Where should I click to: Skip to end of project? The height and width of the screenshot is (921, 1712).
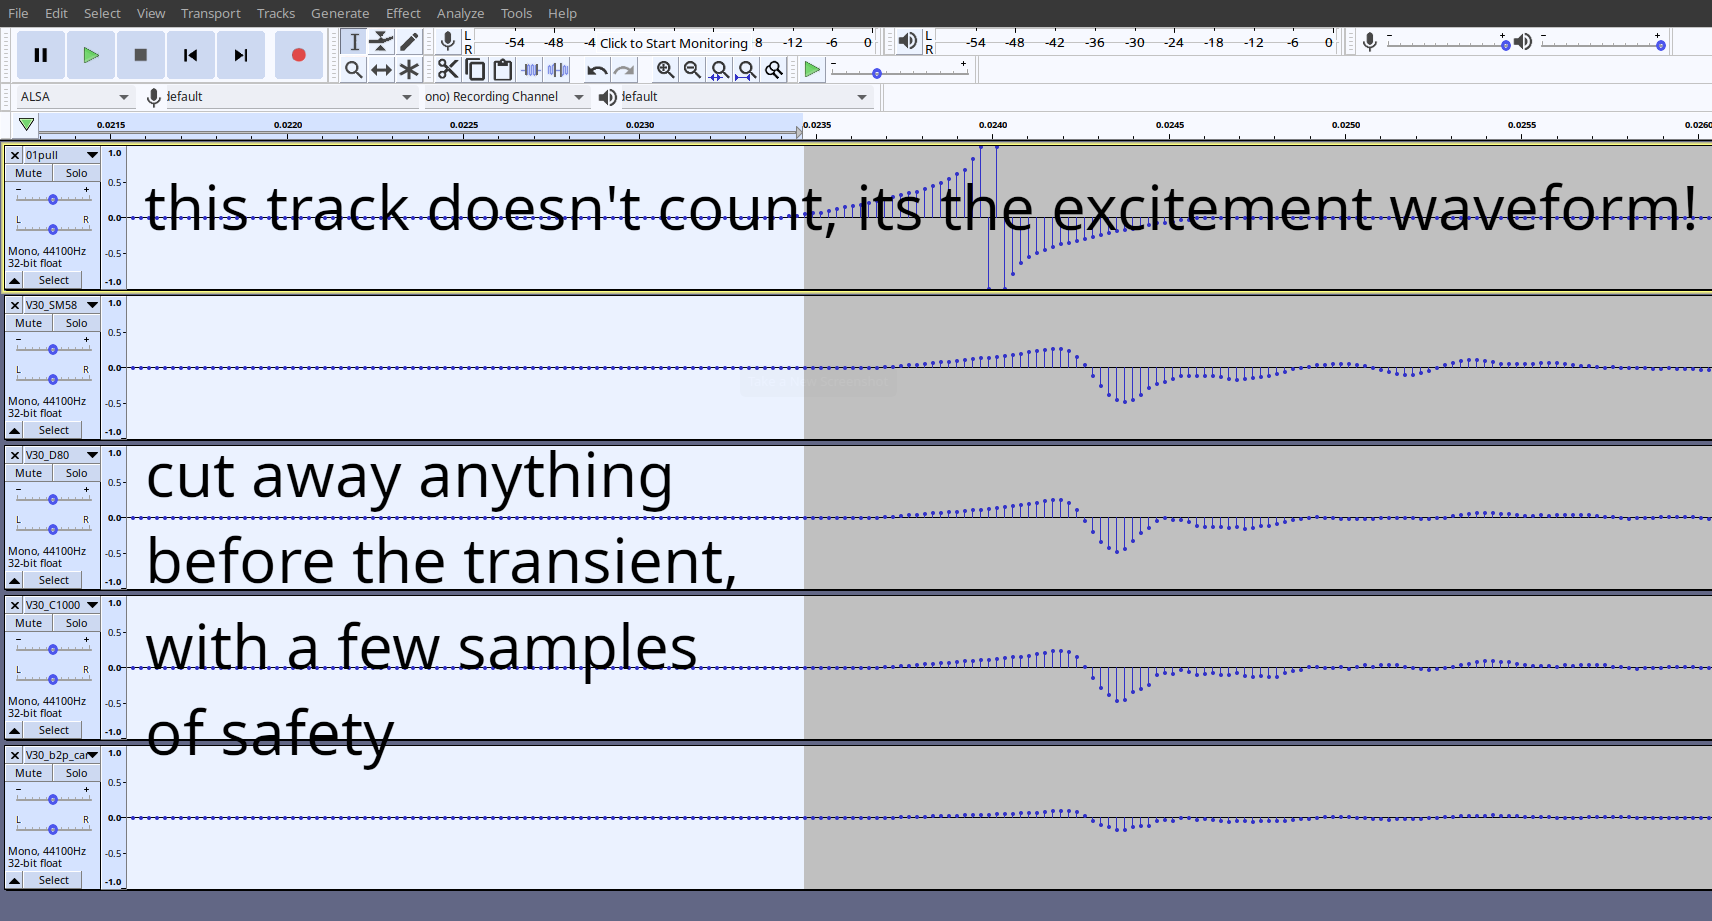(241, 55)
